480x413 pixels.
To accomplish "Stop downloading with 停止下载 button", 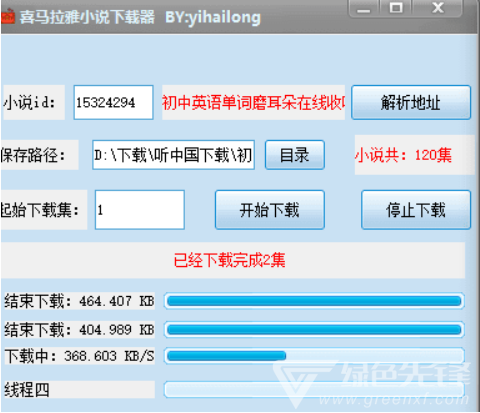I will [416, 210].
